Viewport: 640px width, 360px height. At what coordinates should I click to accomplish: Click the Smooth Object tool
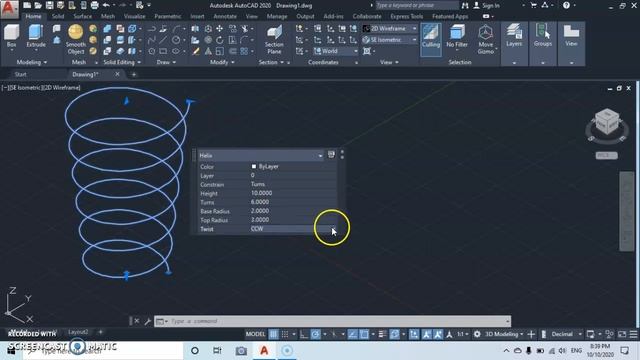(x=76, y=39)
